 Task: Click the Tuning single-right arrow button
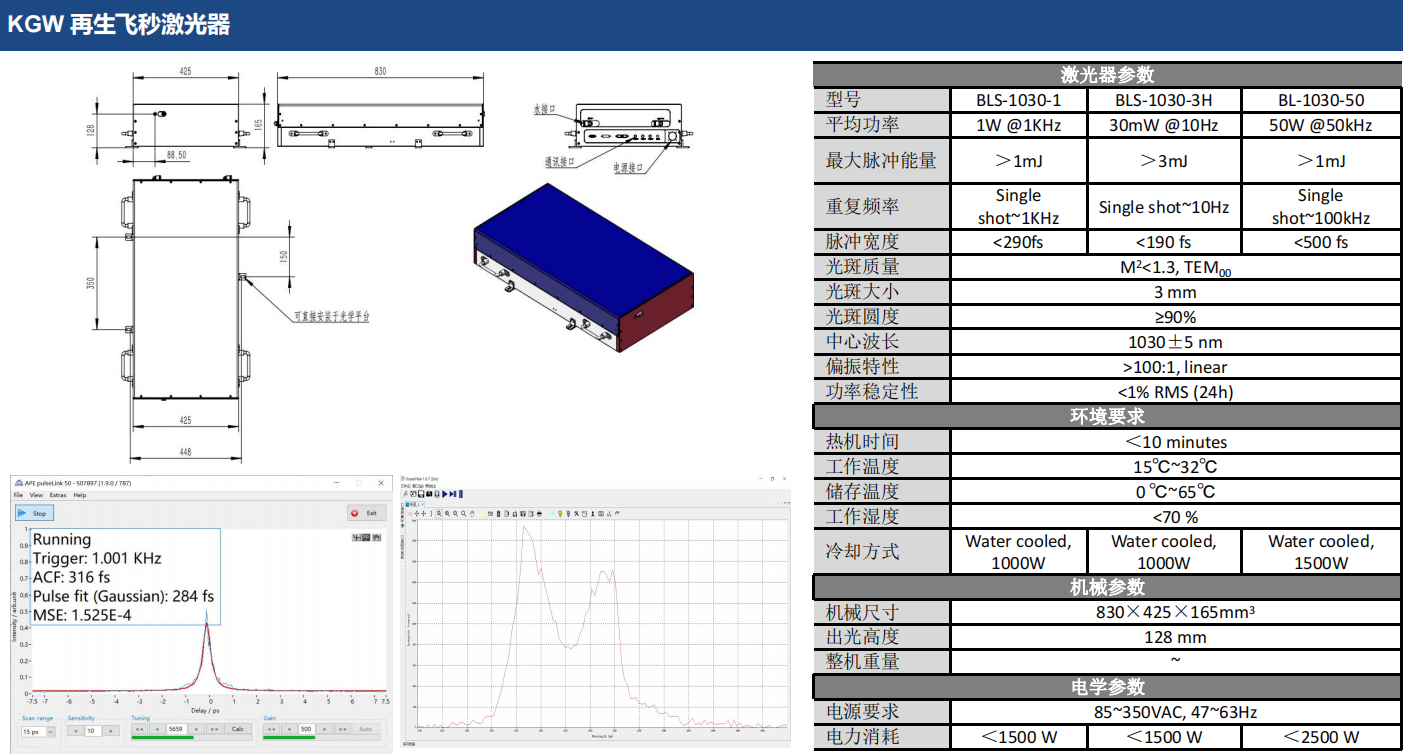click(196, 729)
